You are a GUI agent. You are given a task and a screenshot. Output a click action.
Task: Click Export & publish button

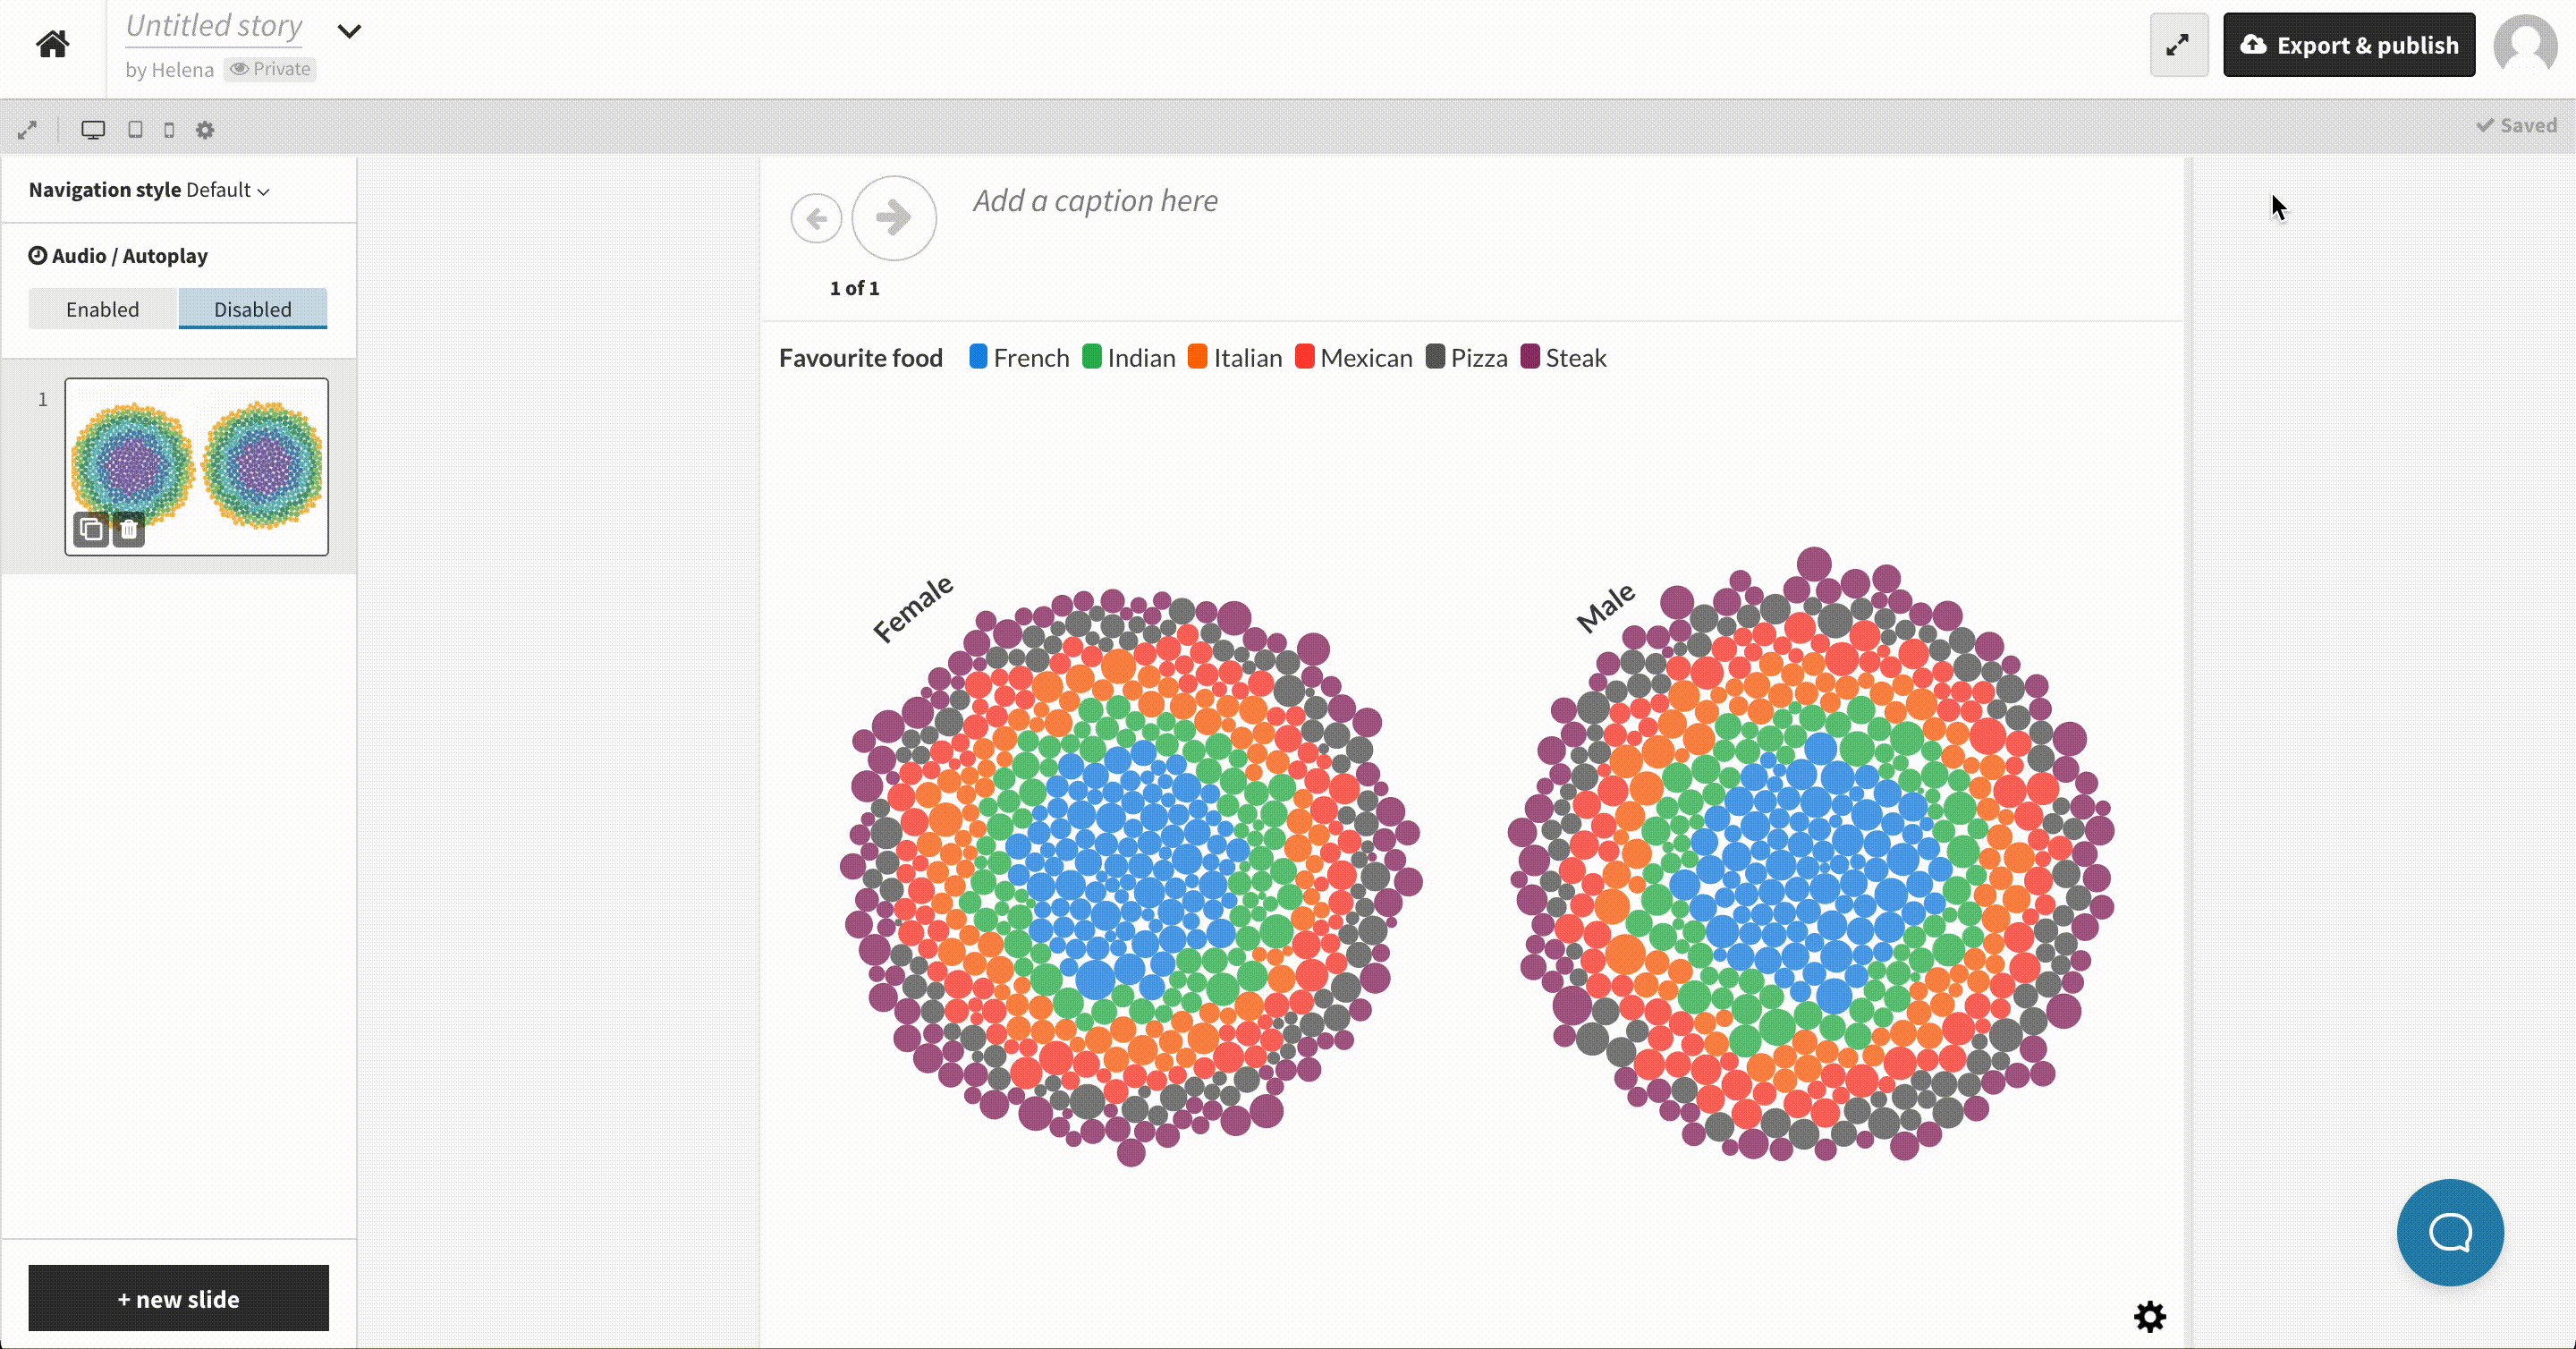click(2348, 45)
